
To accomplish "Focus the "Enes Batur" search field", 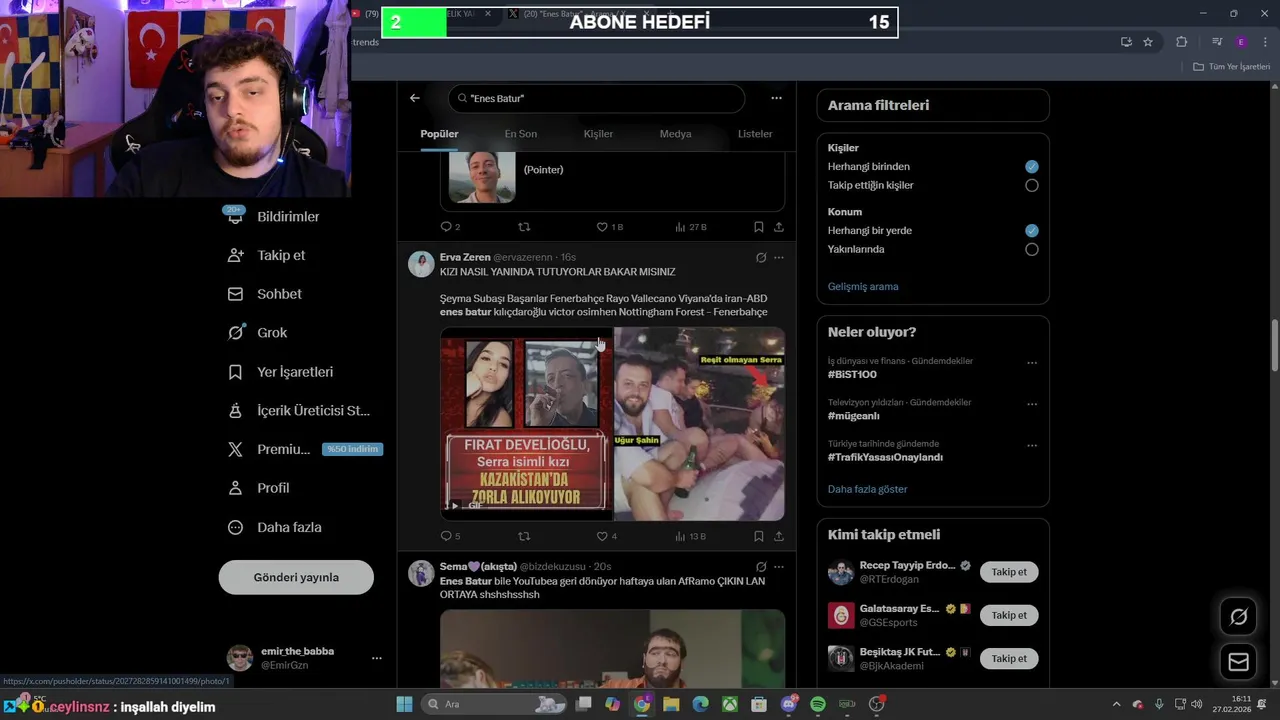I will (x=596, y=98).
